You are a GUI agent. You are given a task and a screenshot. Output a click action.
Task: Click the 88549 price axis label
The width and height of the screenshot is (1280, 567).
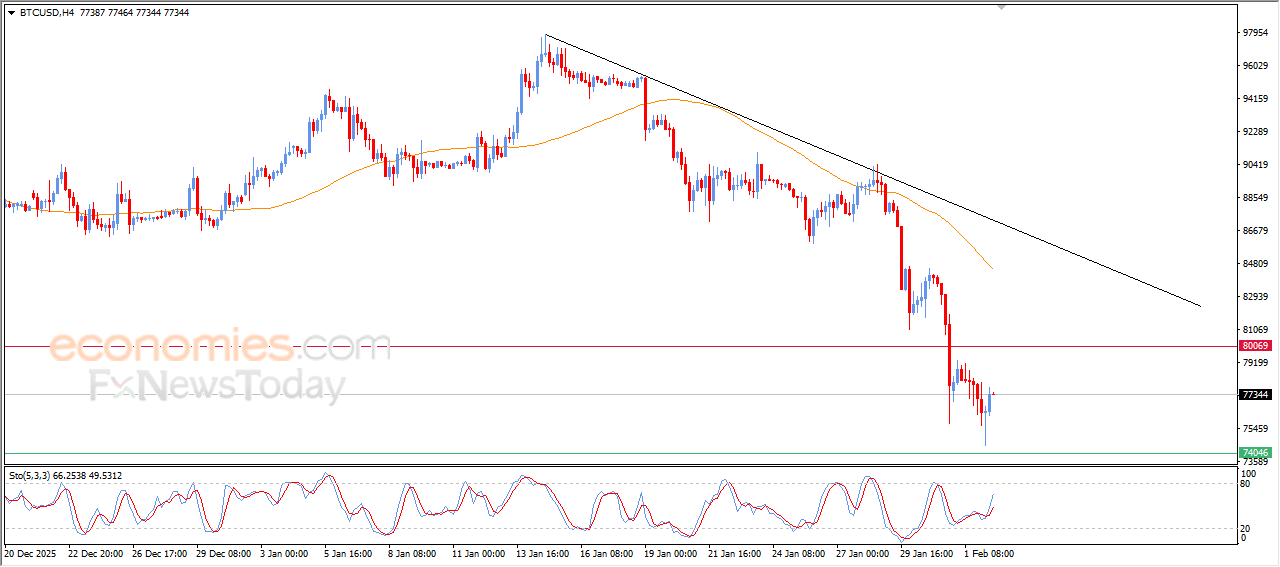point(1255,198)
